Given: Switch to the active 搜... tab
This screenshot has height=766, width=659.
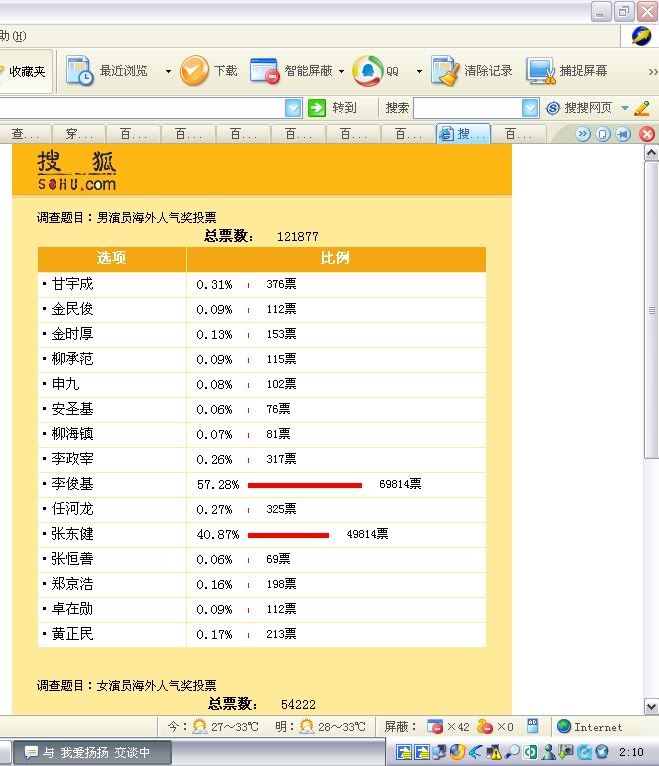Looking at the screenshot, I should click(x=463, y=134).
